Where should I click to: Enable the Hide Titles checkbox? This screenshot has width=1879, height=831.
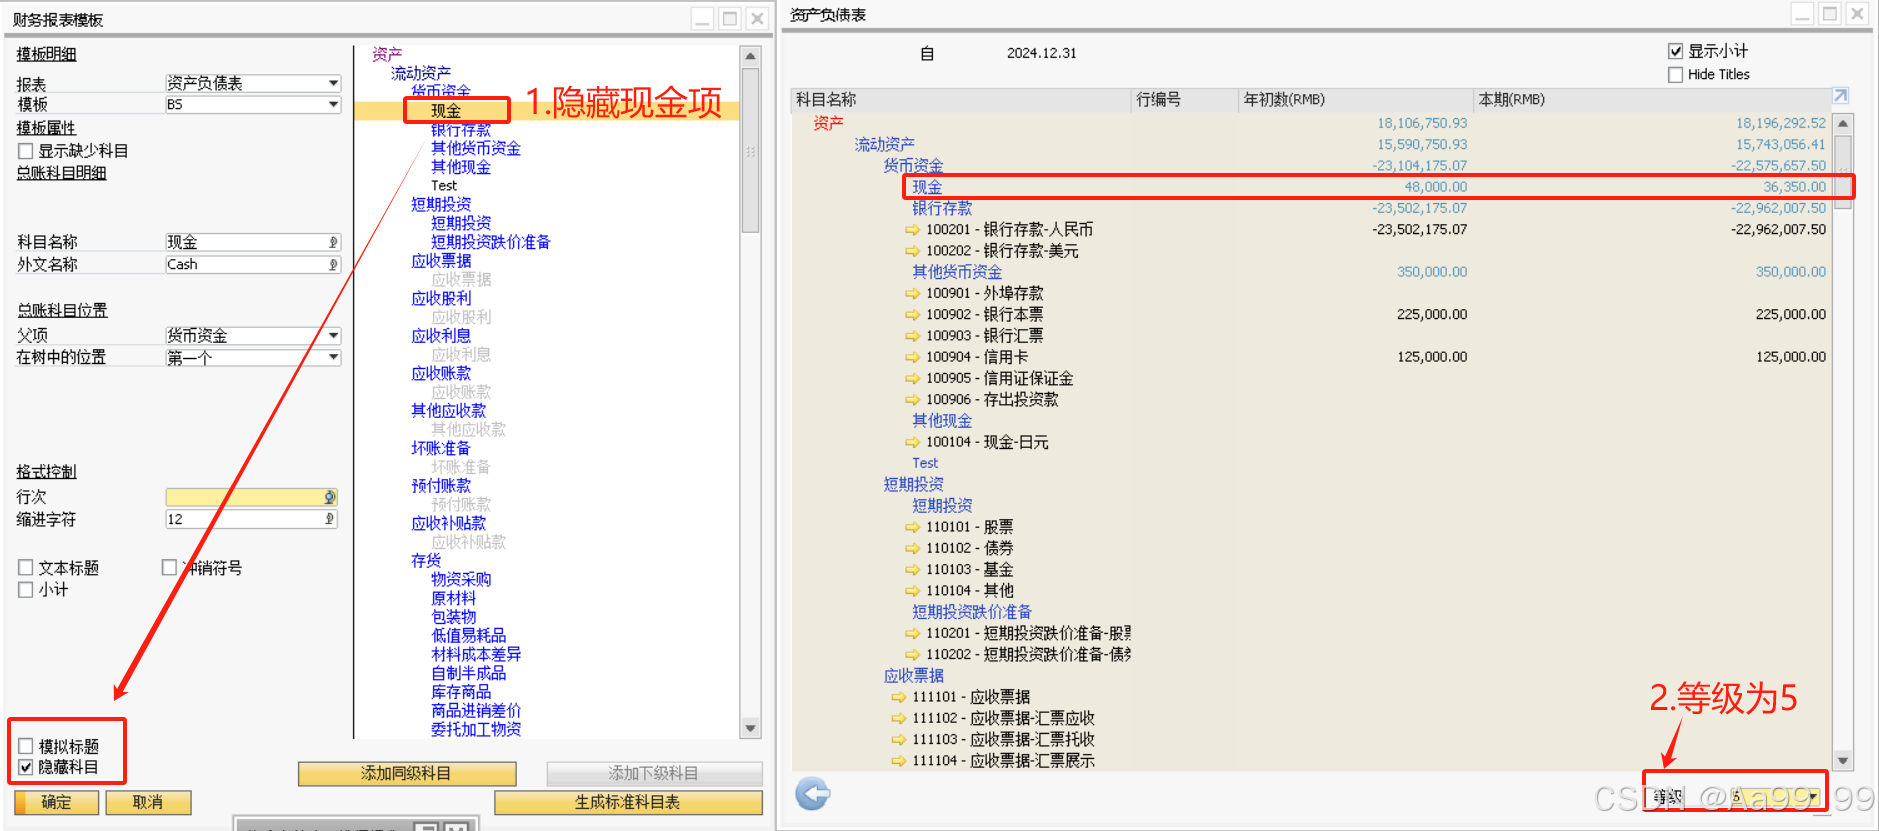[x=1676, y=74]
